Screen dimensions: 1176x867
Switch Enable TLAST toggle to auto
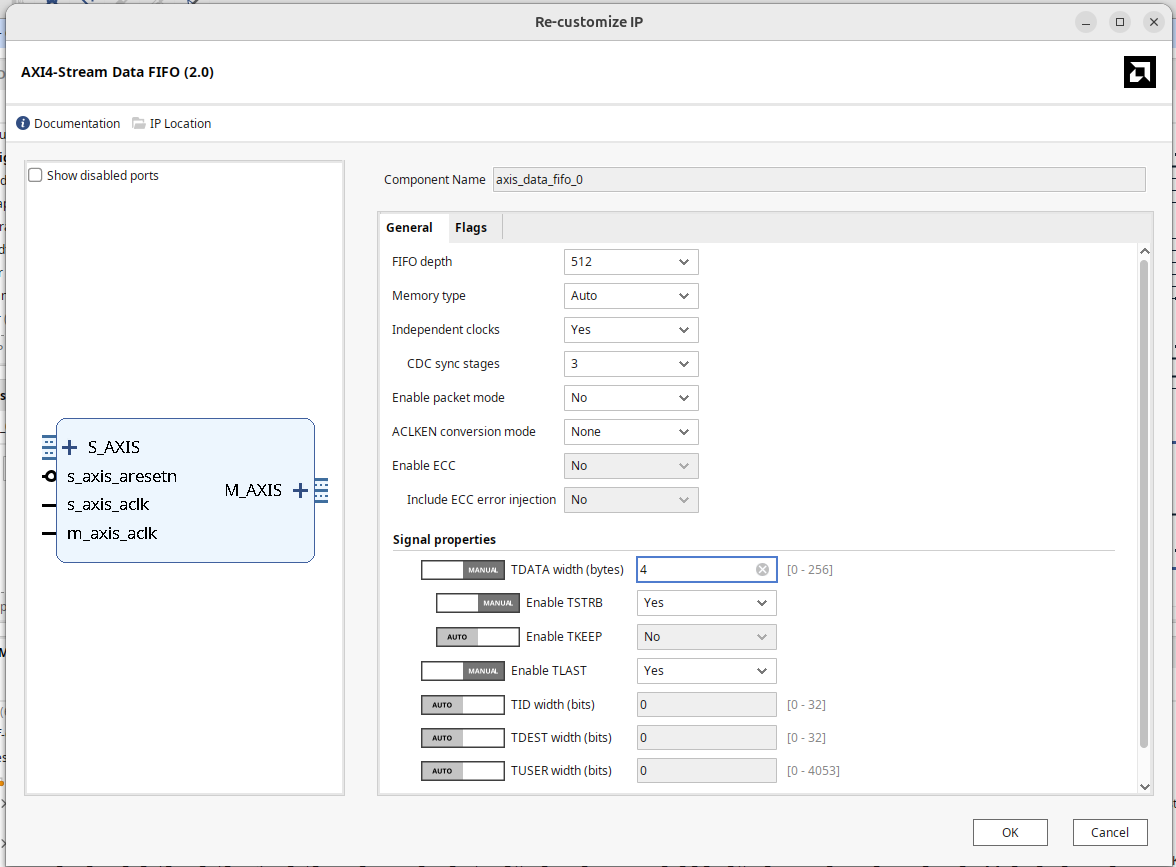462,671
